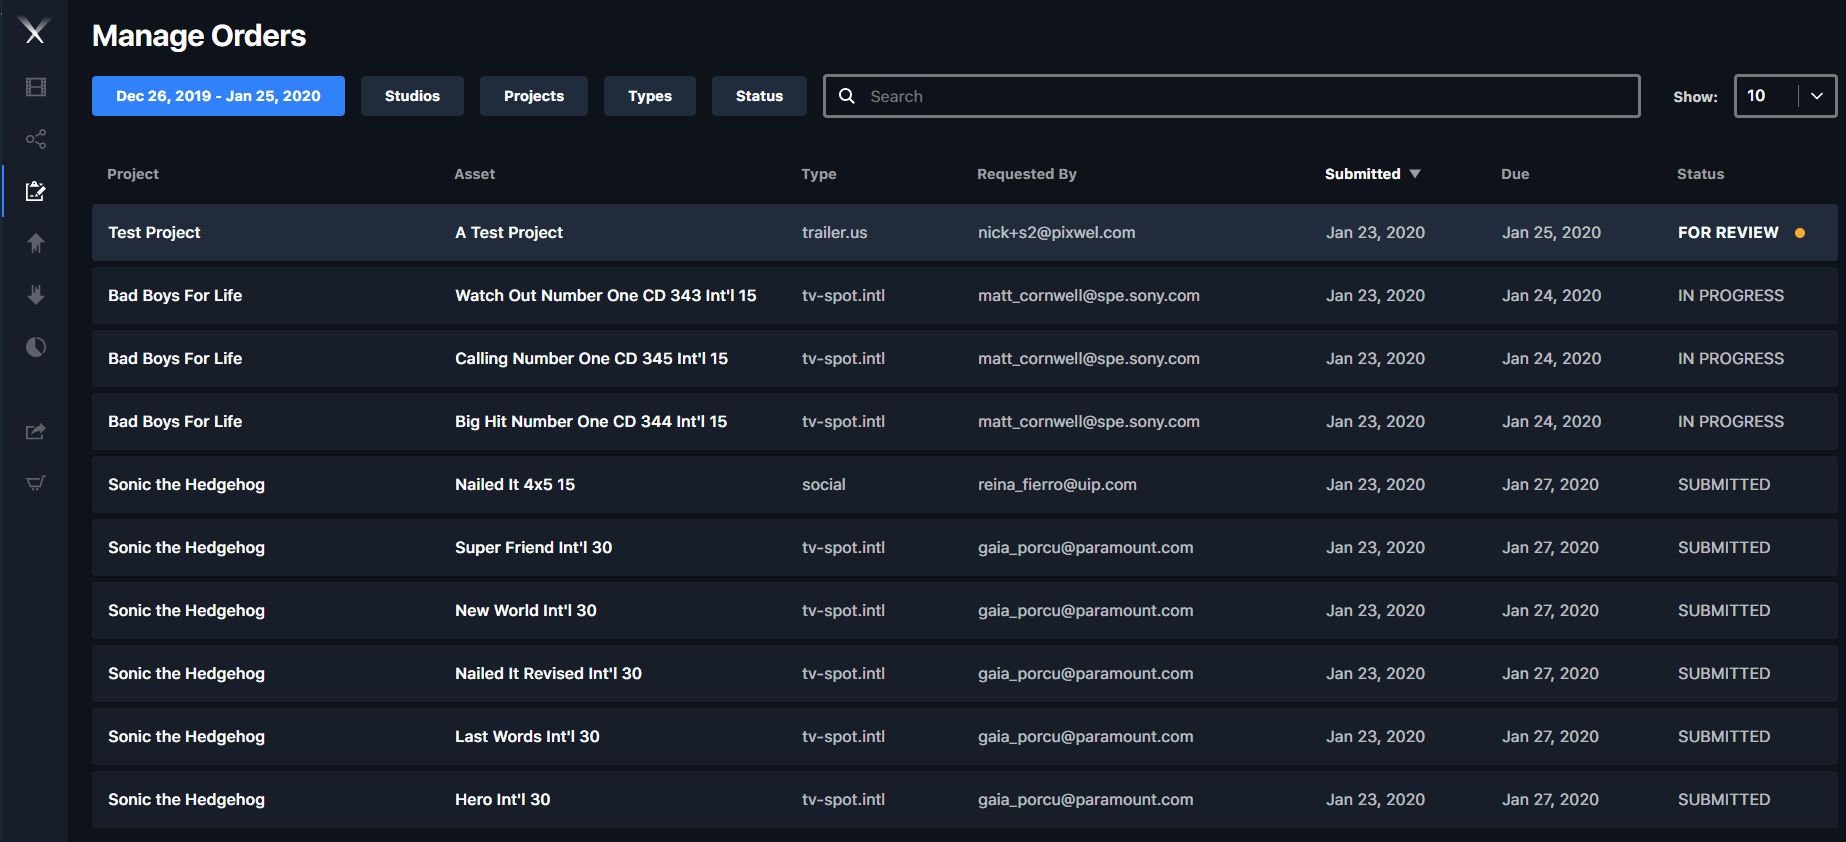This screenshot has height=842, width=1846.
Task: Click the X logo icon in sidebar
Action: (35, 33)
